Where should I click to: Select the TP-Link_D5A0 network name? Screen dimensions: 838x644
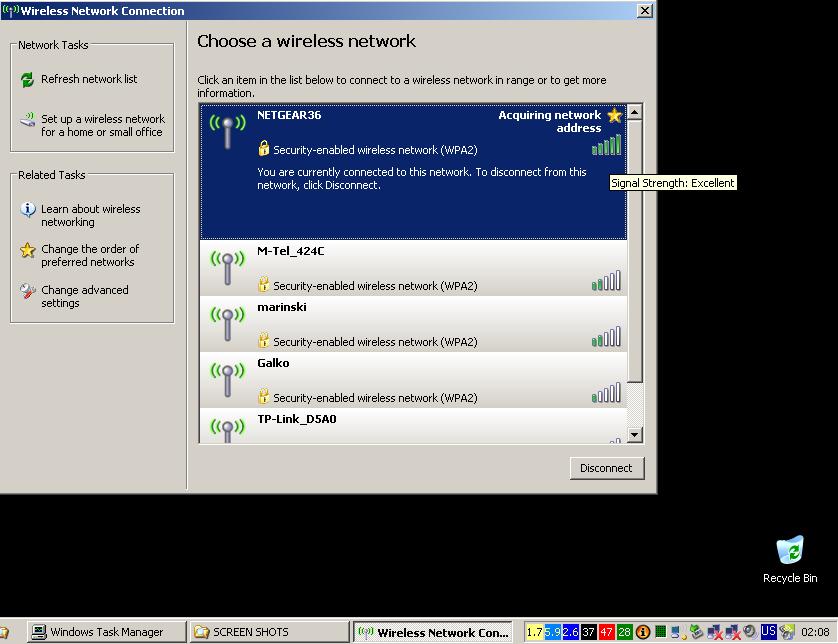(x=297, y=420)
